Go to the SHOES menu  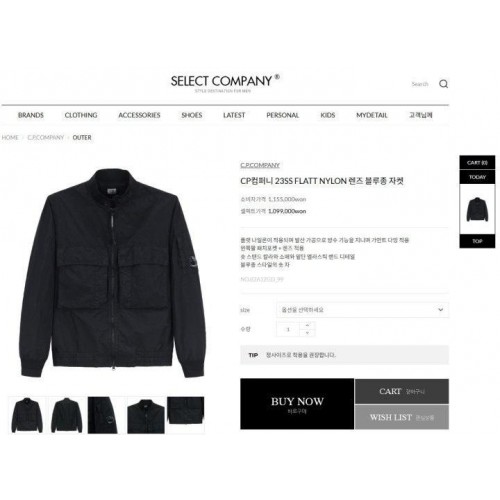click(x=192, y=115)
